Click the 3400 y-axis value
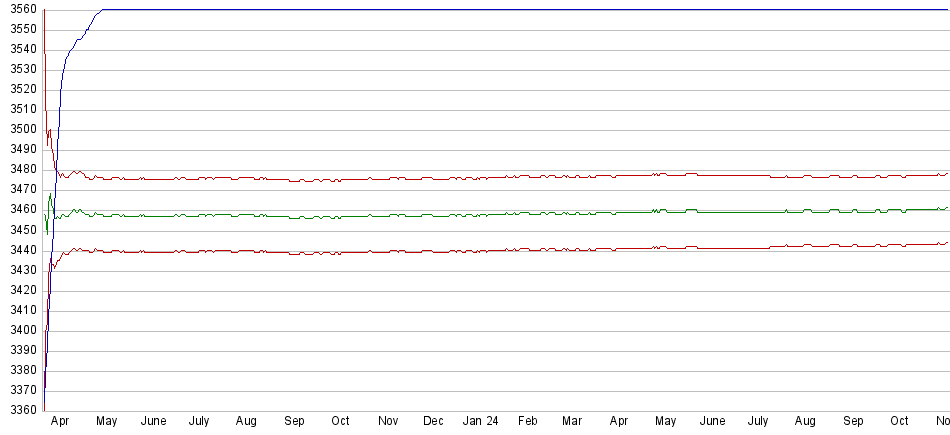This screenshot has width=950, height=435. click(x=20, y=330)
